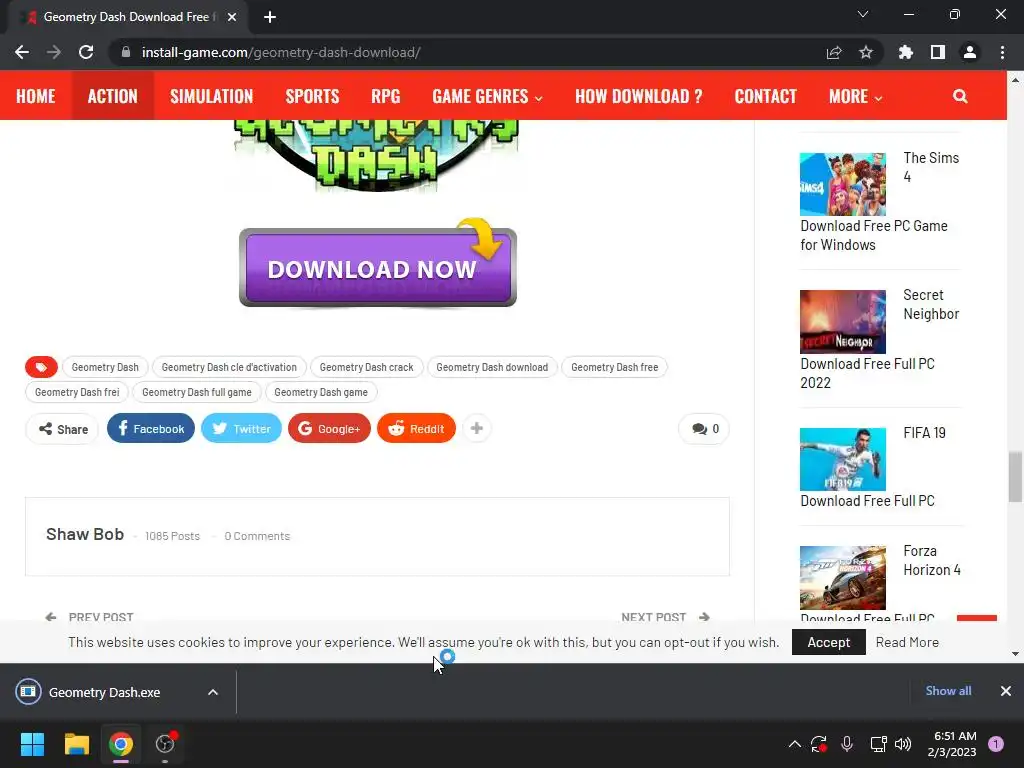Click the padlock site info icon
The image size is (1024, 768).
coord(126,52)
